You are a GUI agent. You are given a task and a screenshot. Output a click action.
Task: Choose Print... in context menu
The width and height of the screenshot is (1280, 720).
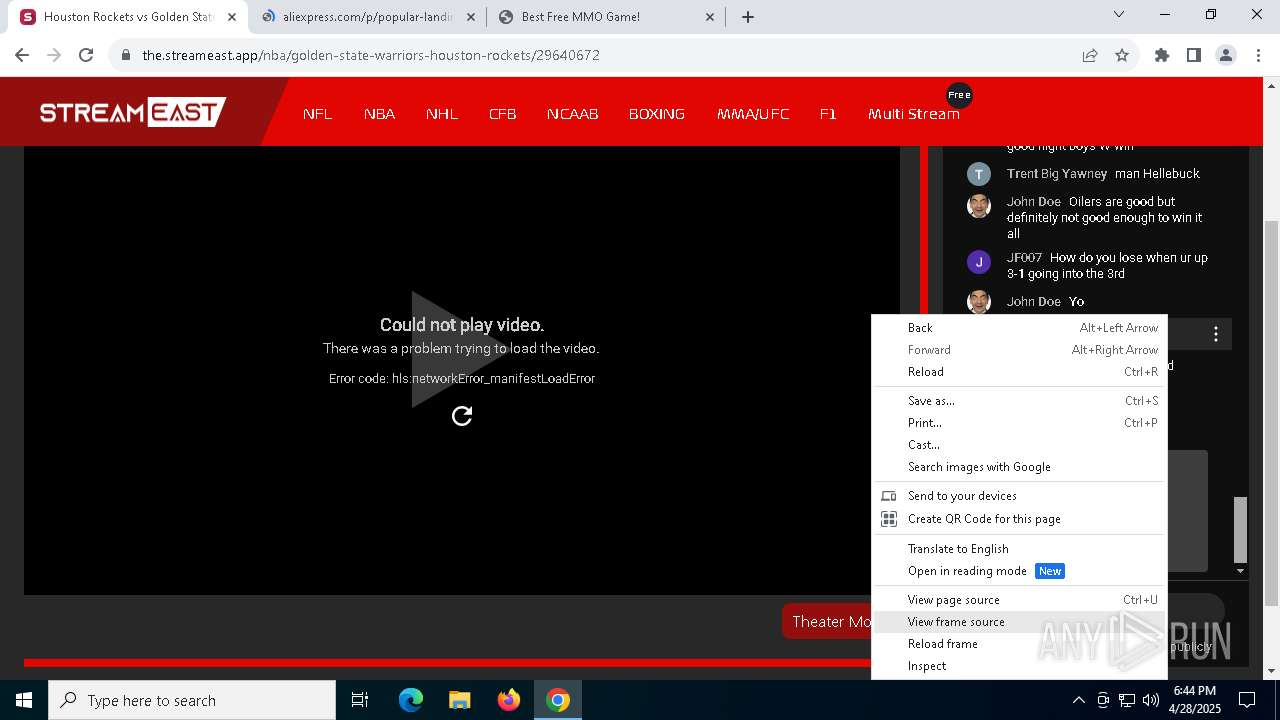(x=1019, y=423)
